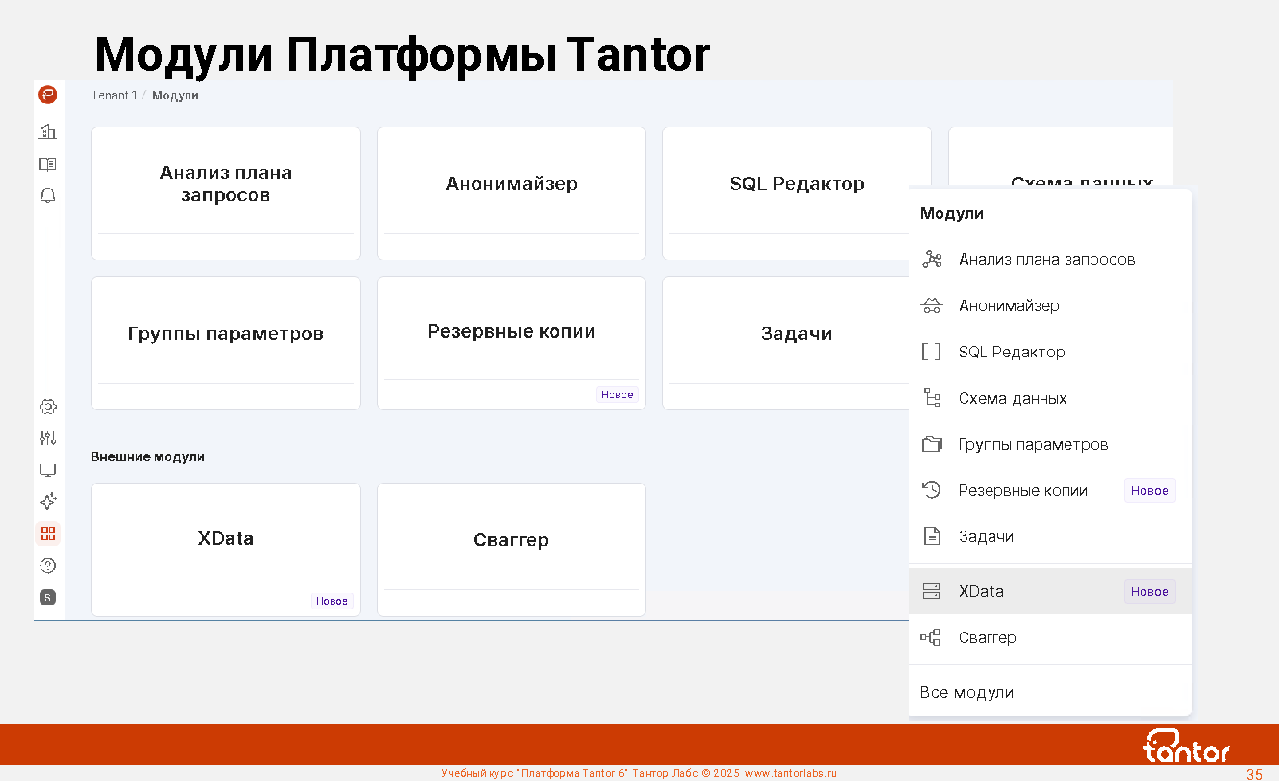The image size is (1279, 781).
Task: Click the Tenant 1 breadcrumb link
Action: [114, 95]
